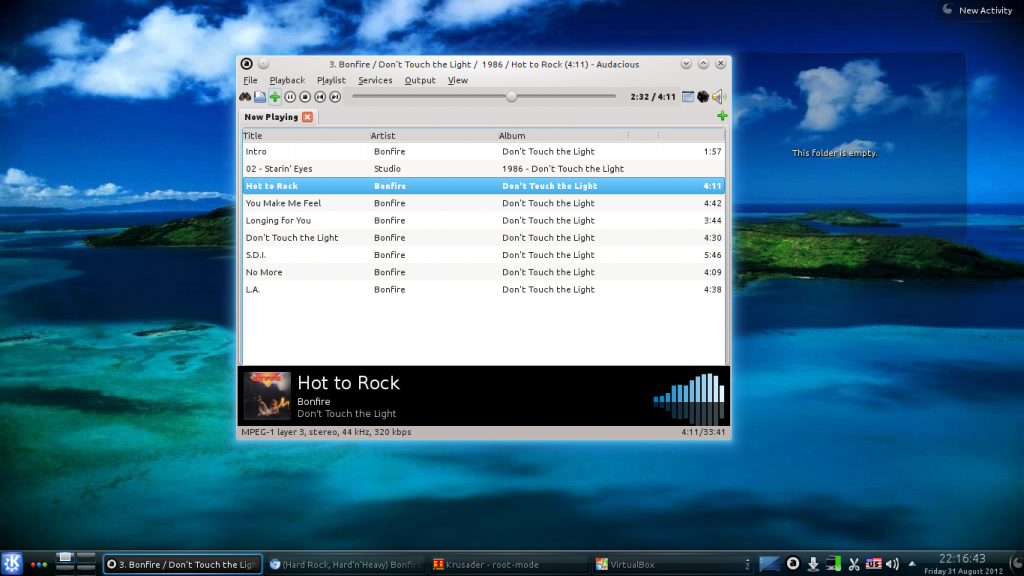The height and width of the screenshot is (576, 1024).
Task: Click the New Activity button
Action: (978, 10)
